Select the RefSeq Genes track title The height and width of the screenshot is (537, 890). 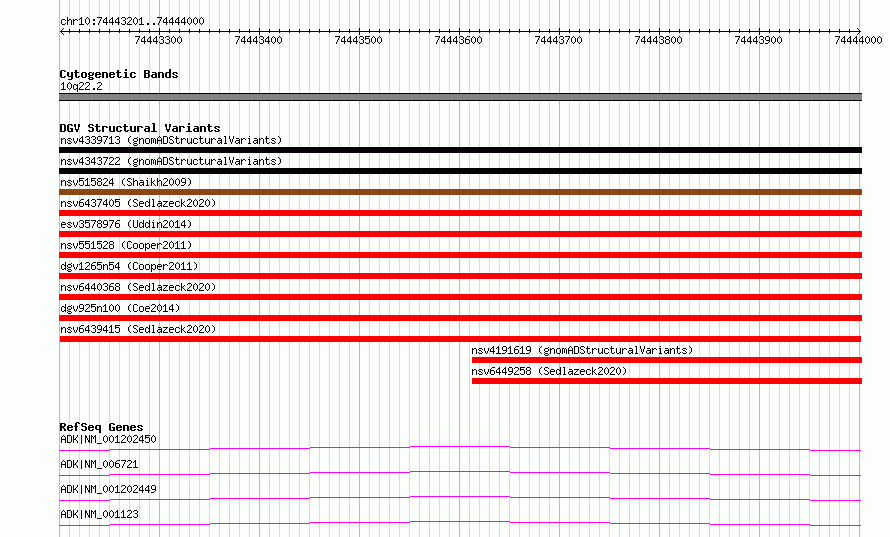click(101, 427)
